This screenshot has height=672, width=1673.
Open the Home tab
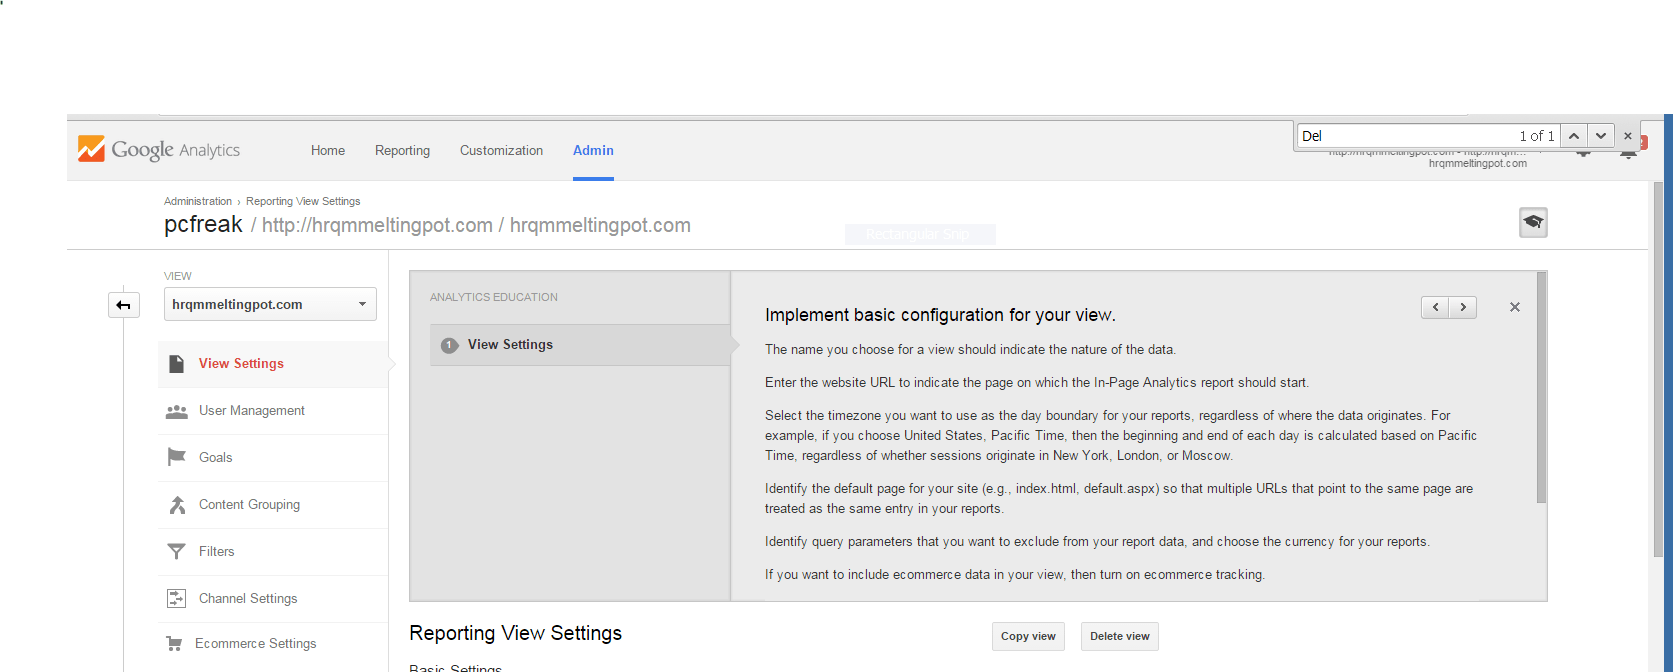(x=328, y=151)
